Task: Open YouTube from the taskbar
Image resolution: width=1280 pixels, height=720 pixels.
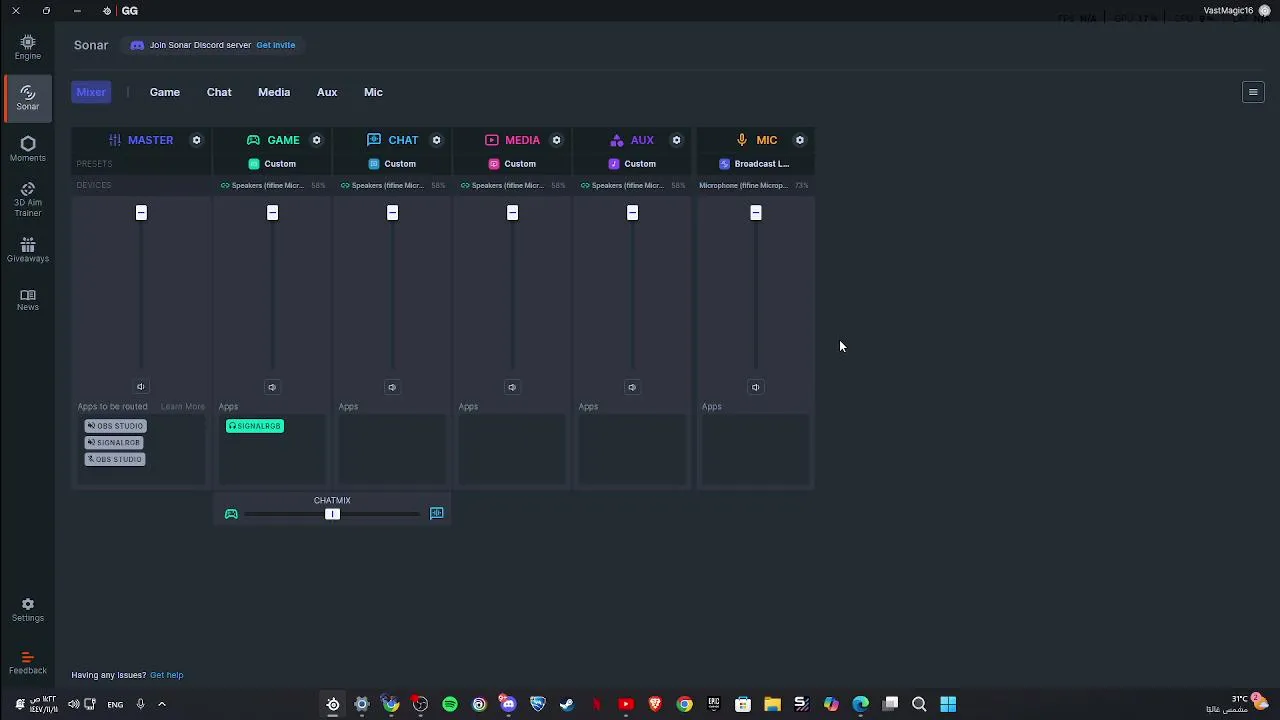Action: coord(626,704)
